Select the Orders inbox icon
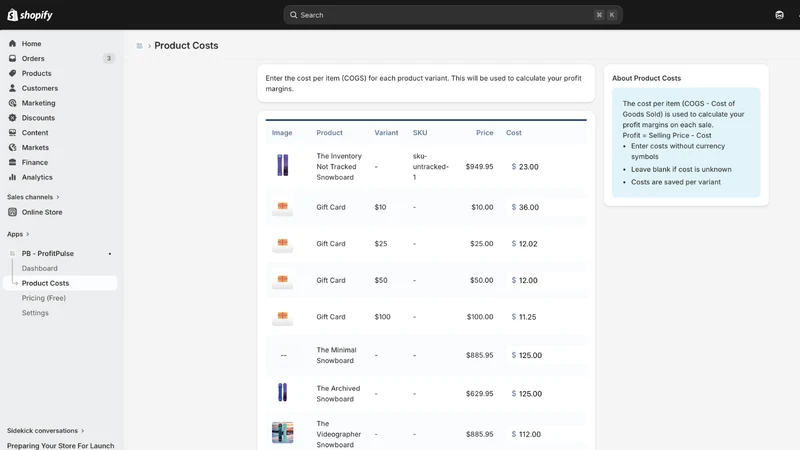Image resolution: width=800 pixels, height=450 pixels. 12,58
